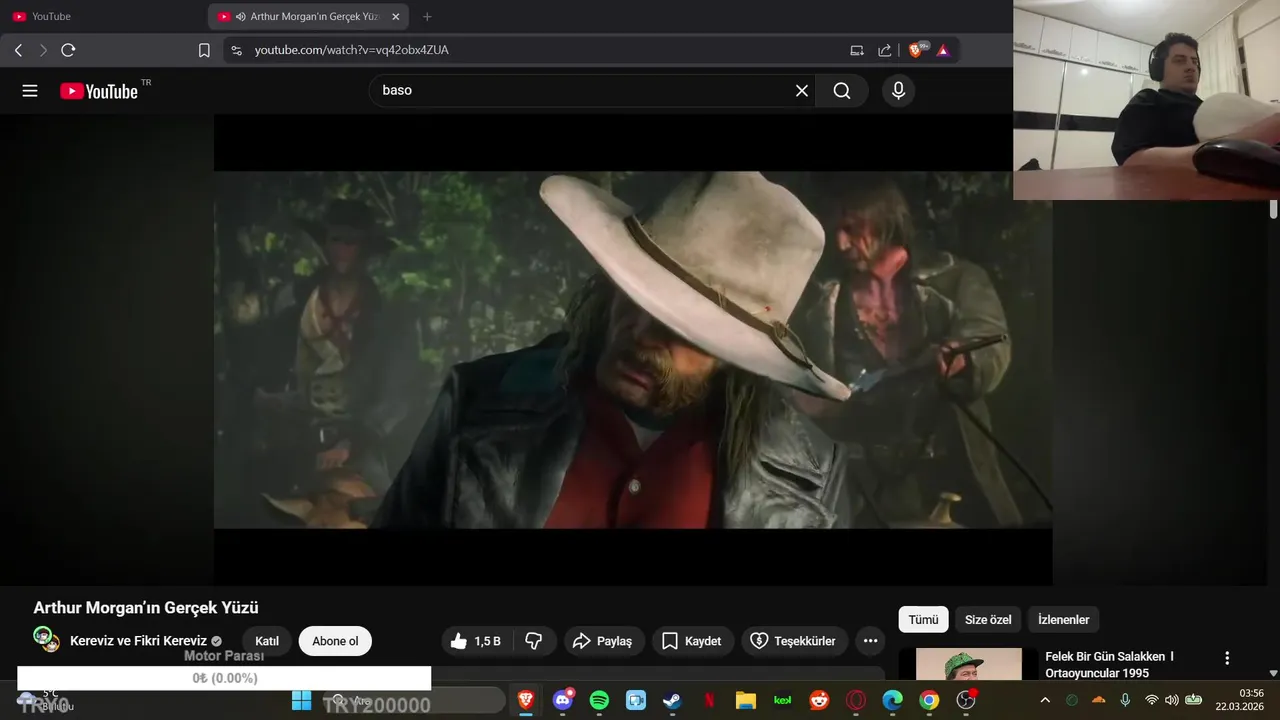
Task: Dislike the video with thumbs down
Action: [x=534, y=641]
